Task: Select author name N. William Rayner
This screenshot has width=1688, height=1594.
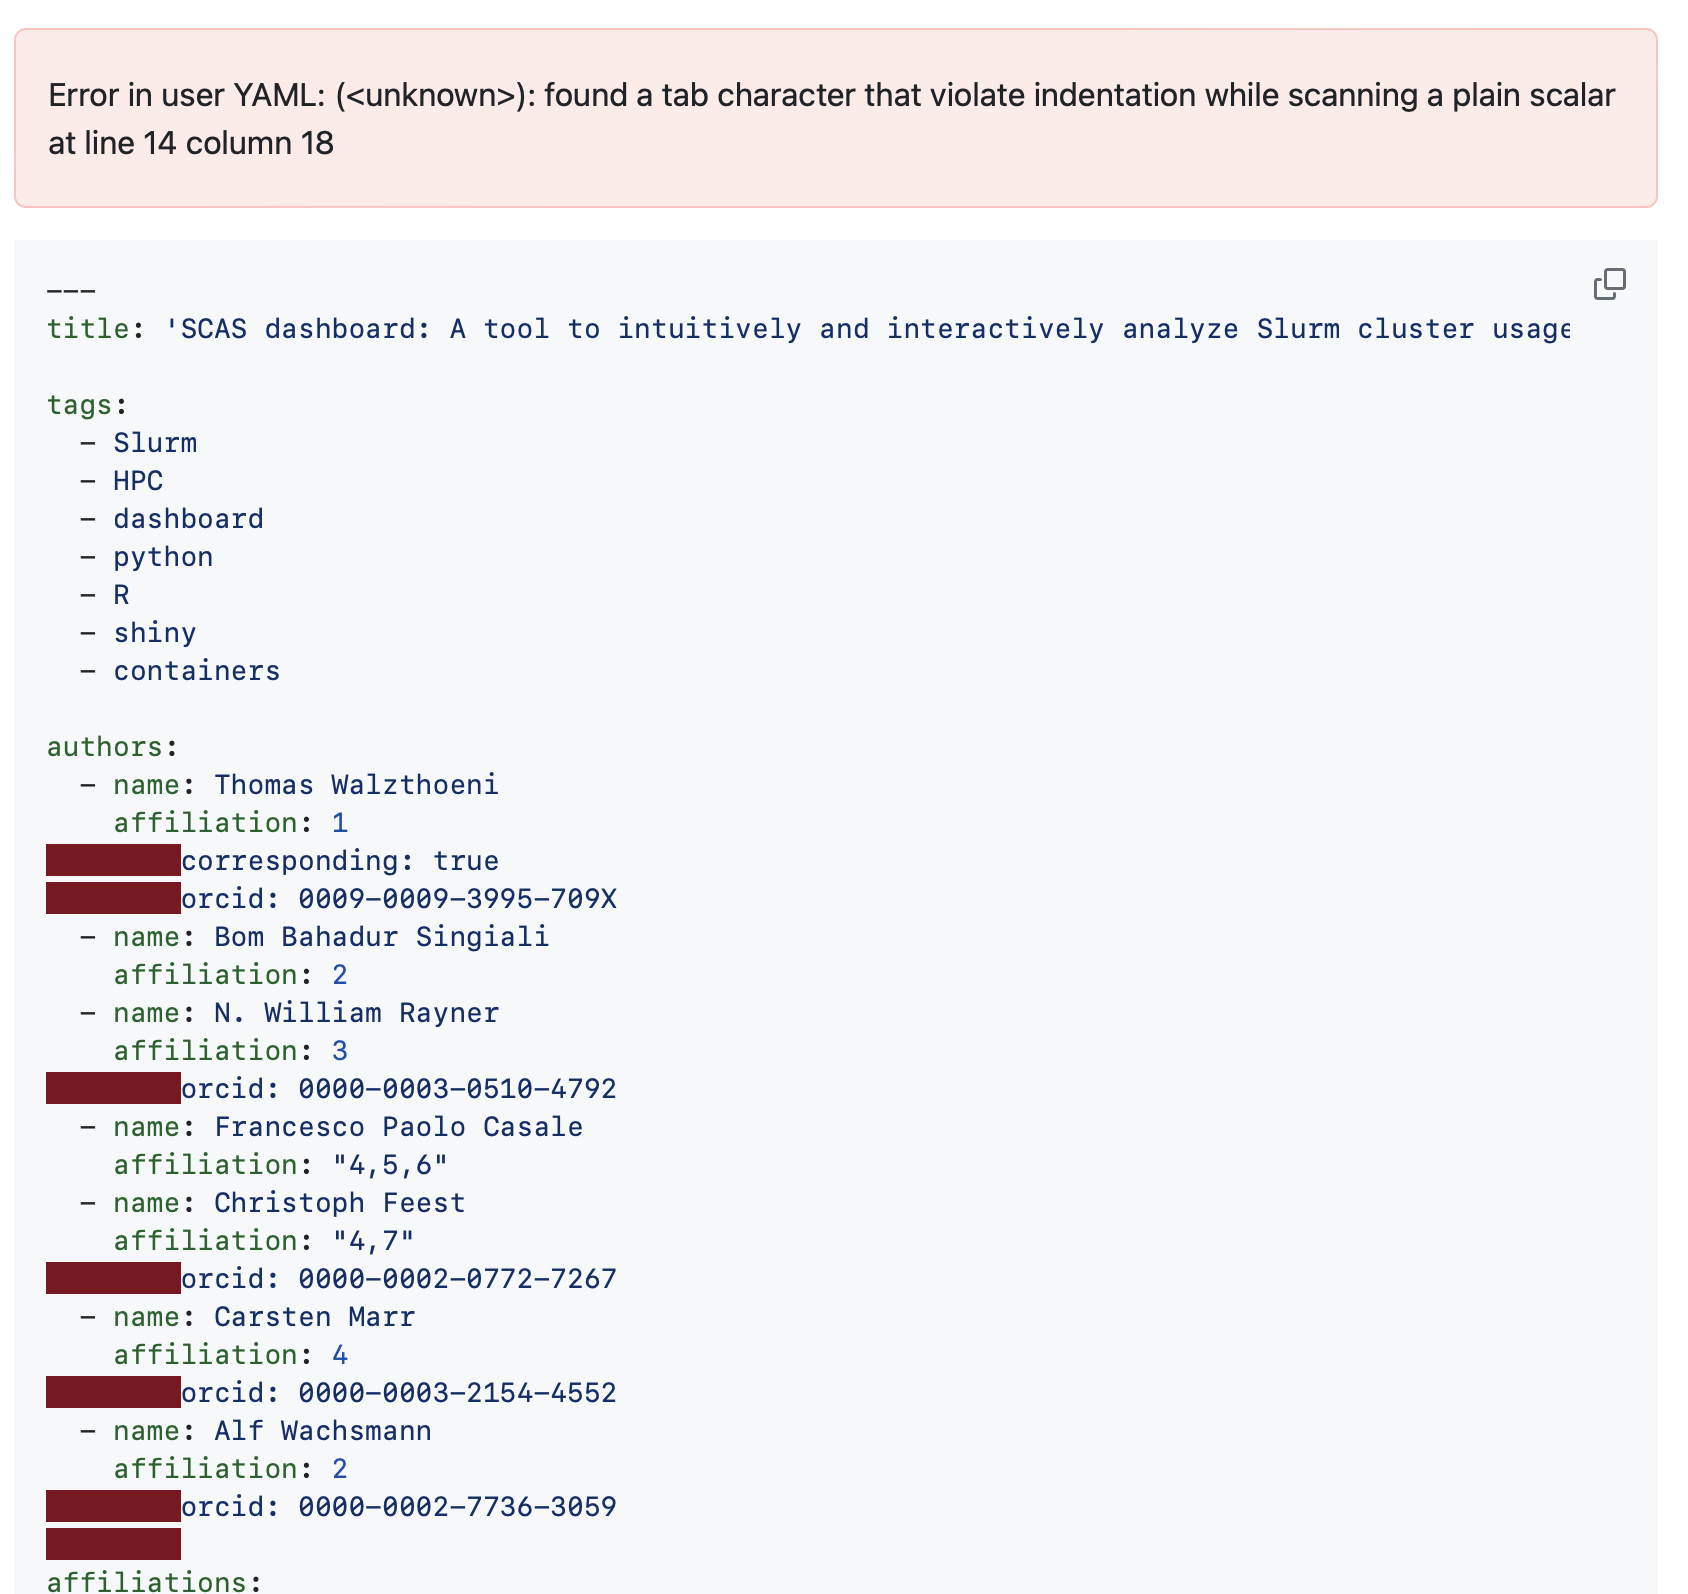Action: point(356,1012)
